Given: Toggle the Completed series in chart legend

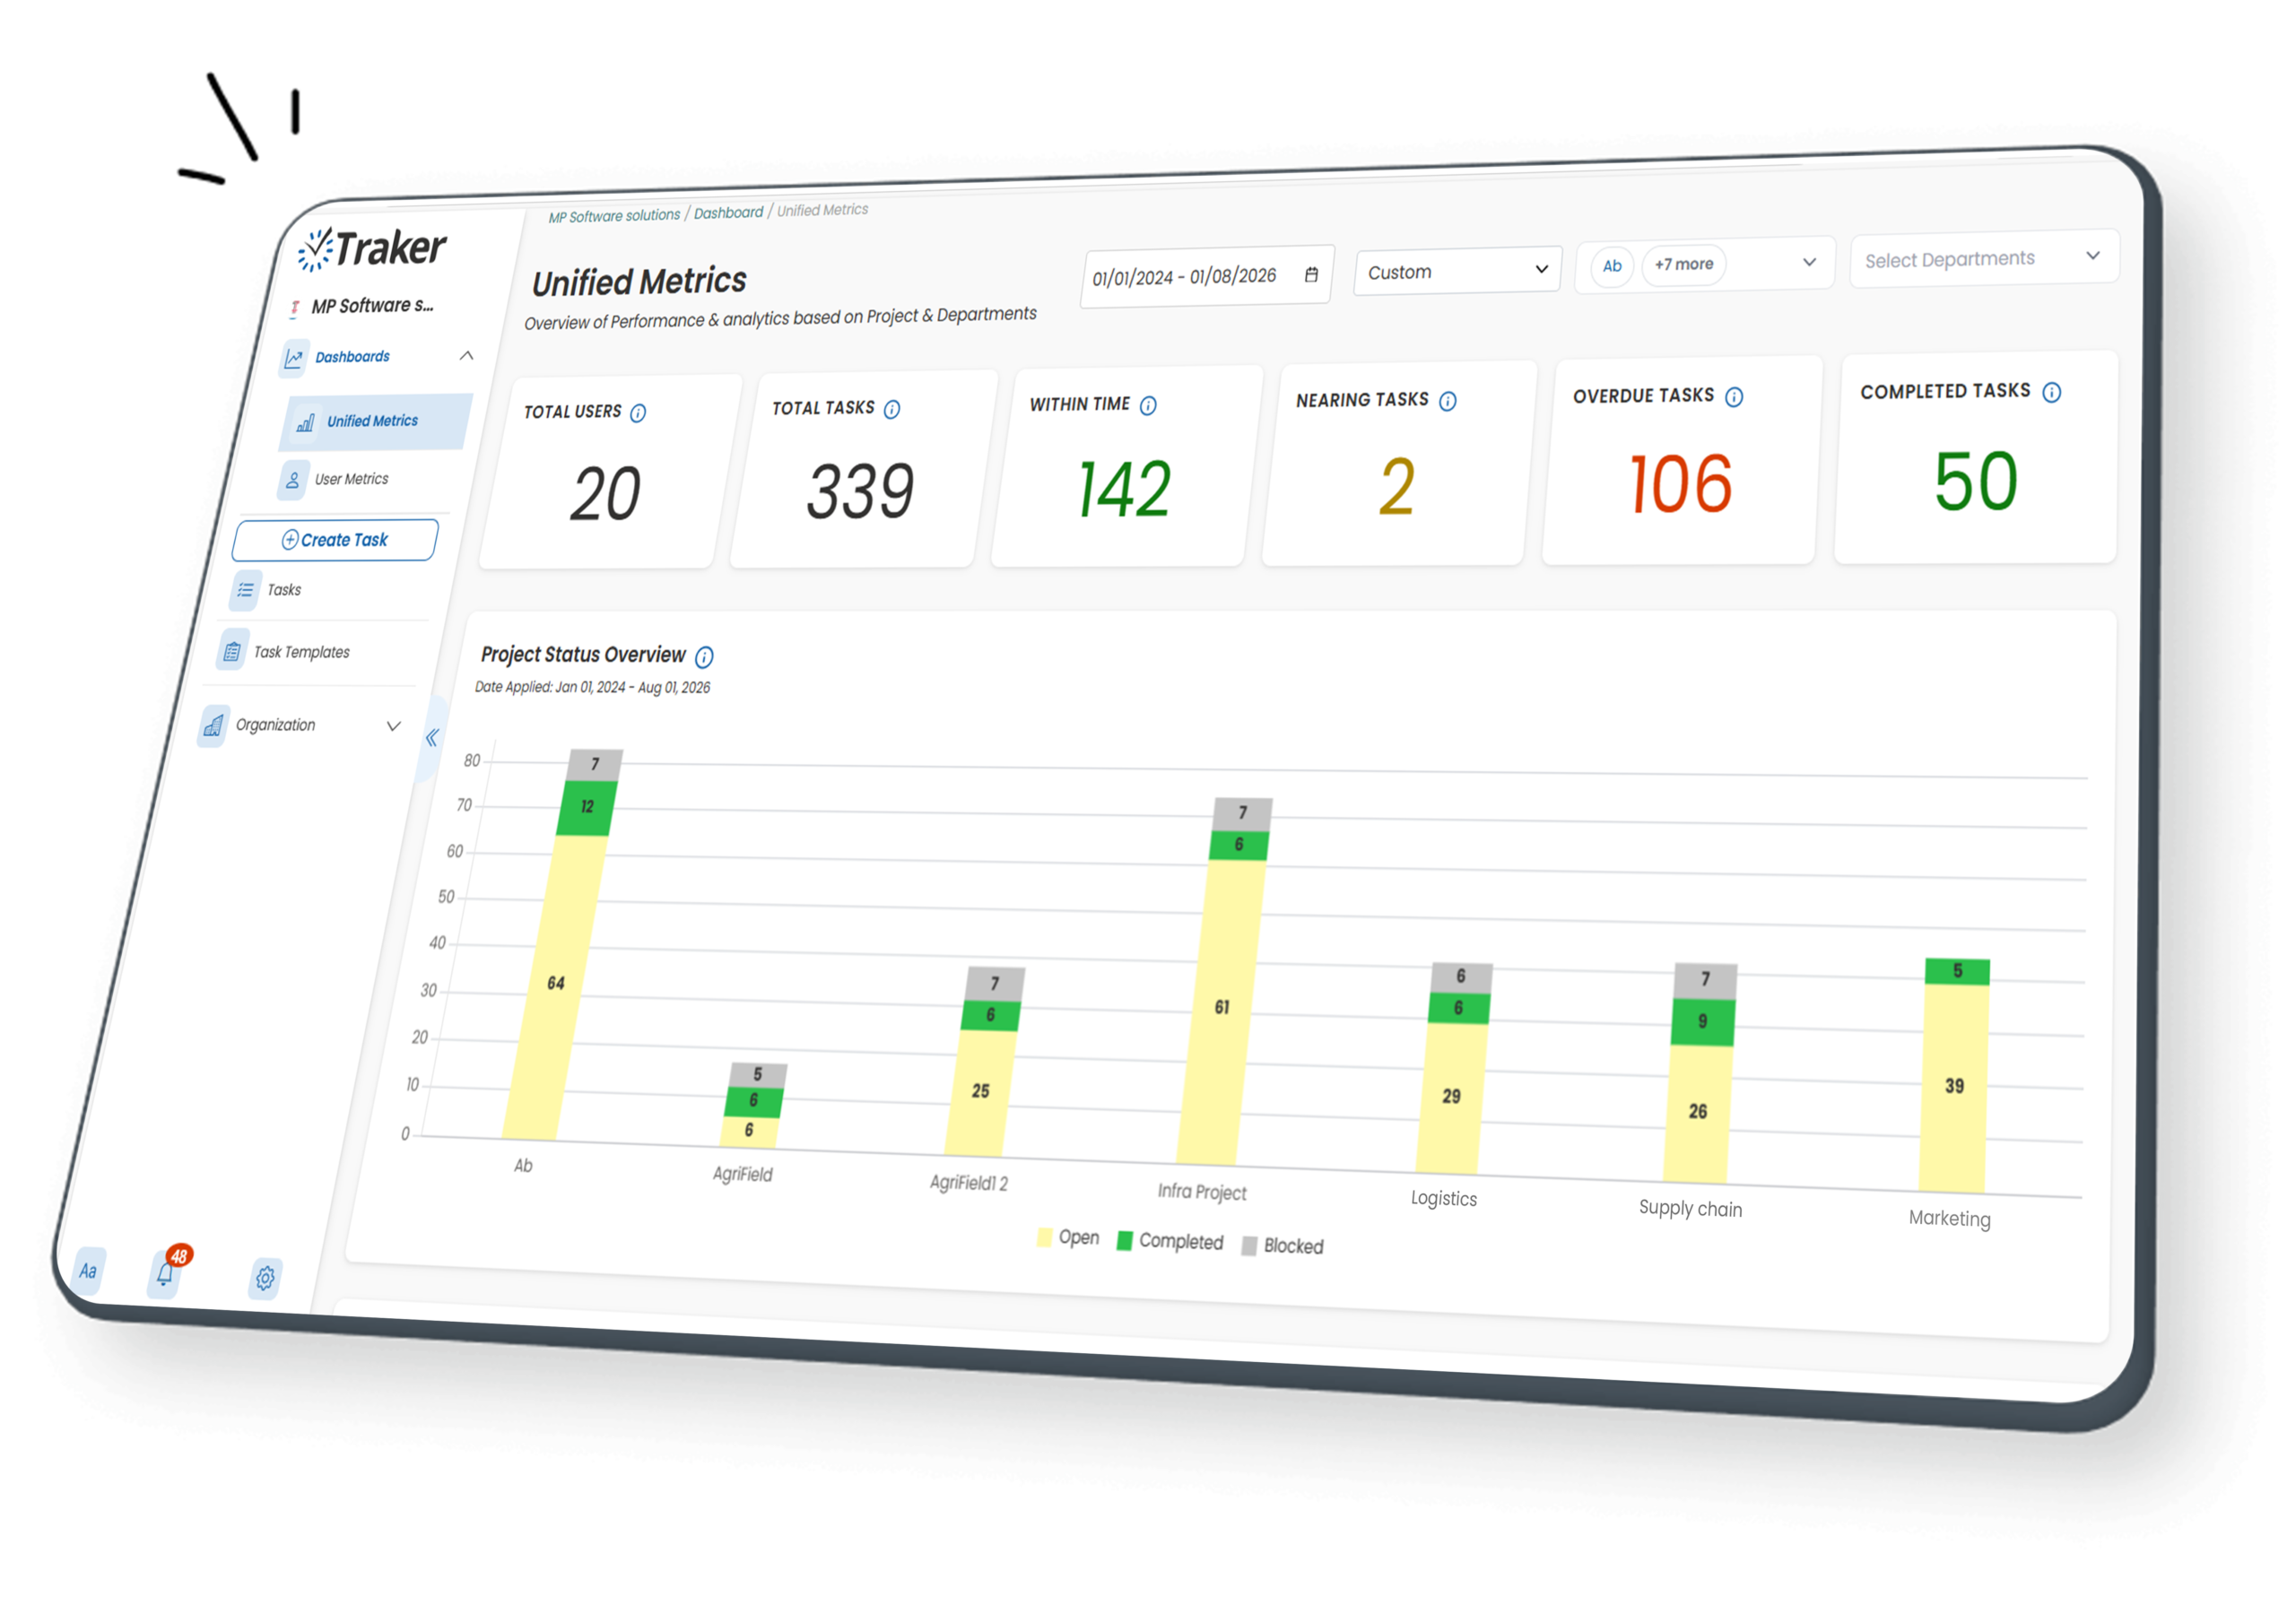Looking at the screenshot, I should coord(1169,1241).
